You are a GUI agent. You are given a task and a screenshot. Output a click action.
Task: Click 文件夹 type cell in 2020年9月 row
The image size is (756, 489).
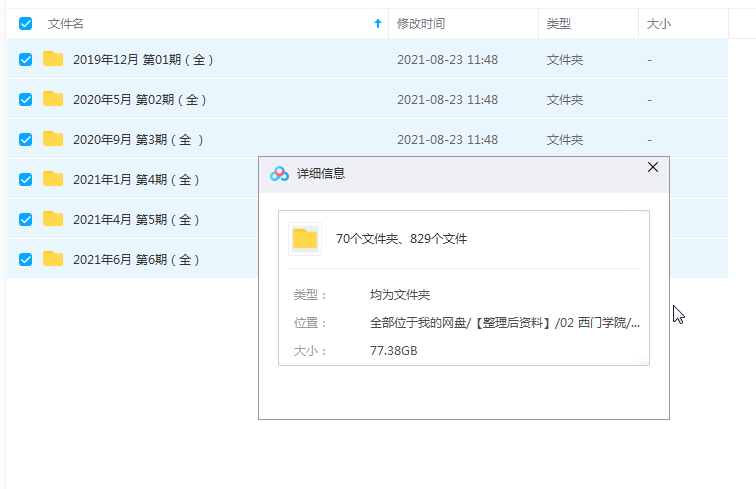(565, 140)
